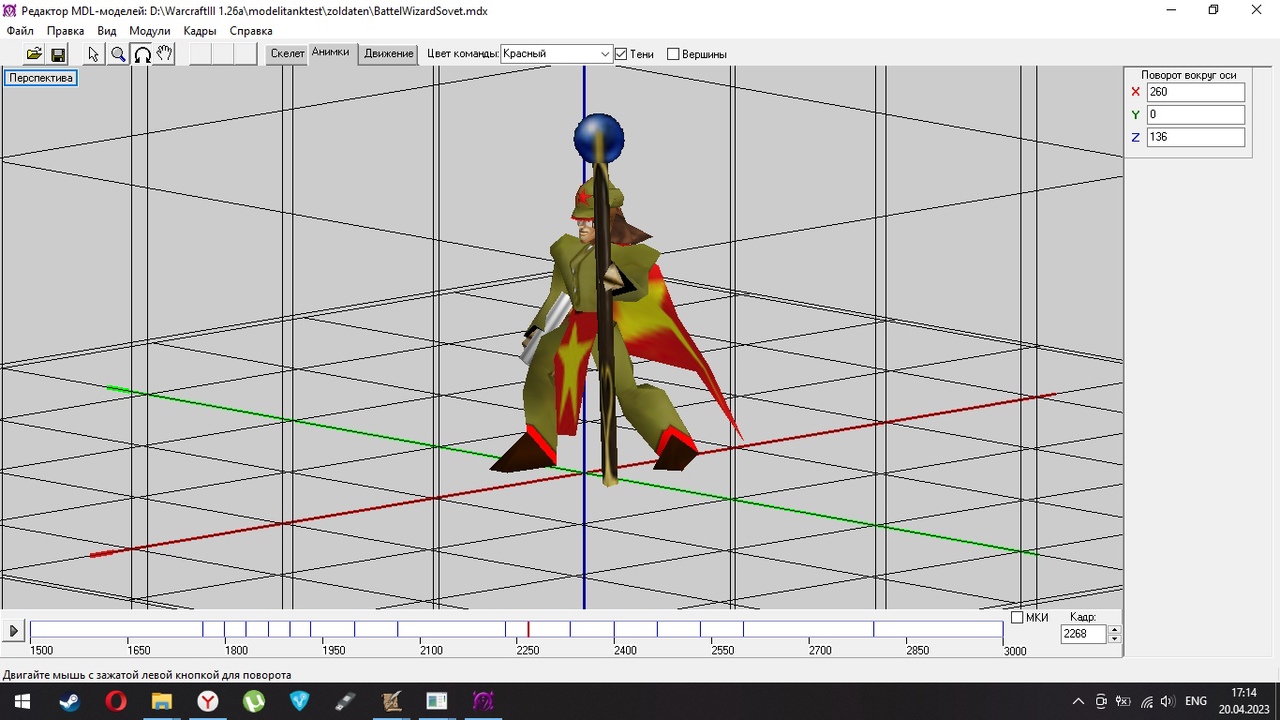Select the hand pan tool
1280x720 pixels.
click(165, 54)
